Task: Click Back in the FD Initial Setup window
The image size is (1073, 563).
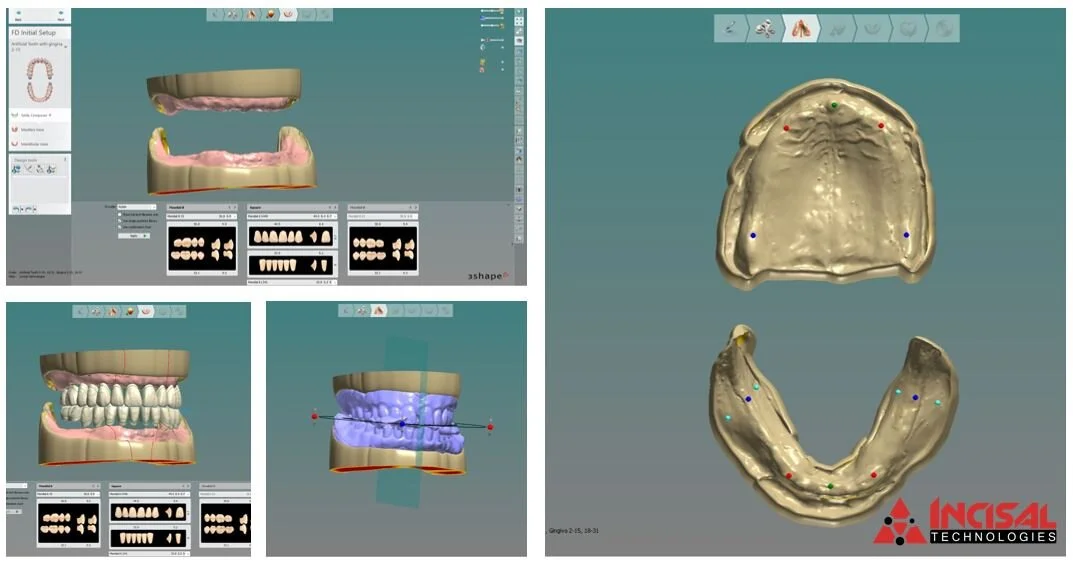Action: tap(18, 15)
